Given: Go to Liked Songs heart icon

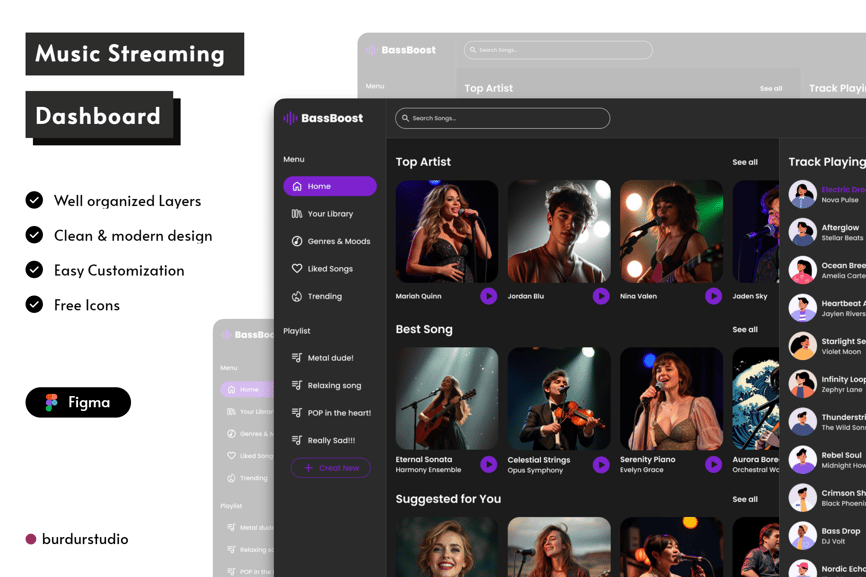Looking at the screenshot, I should pyautogui.click(x=297, y=269).
